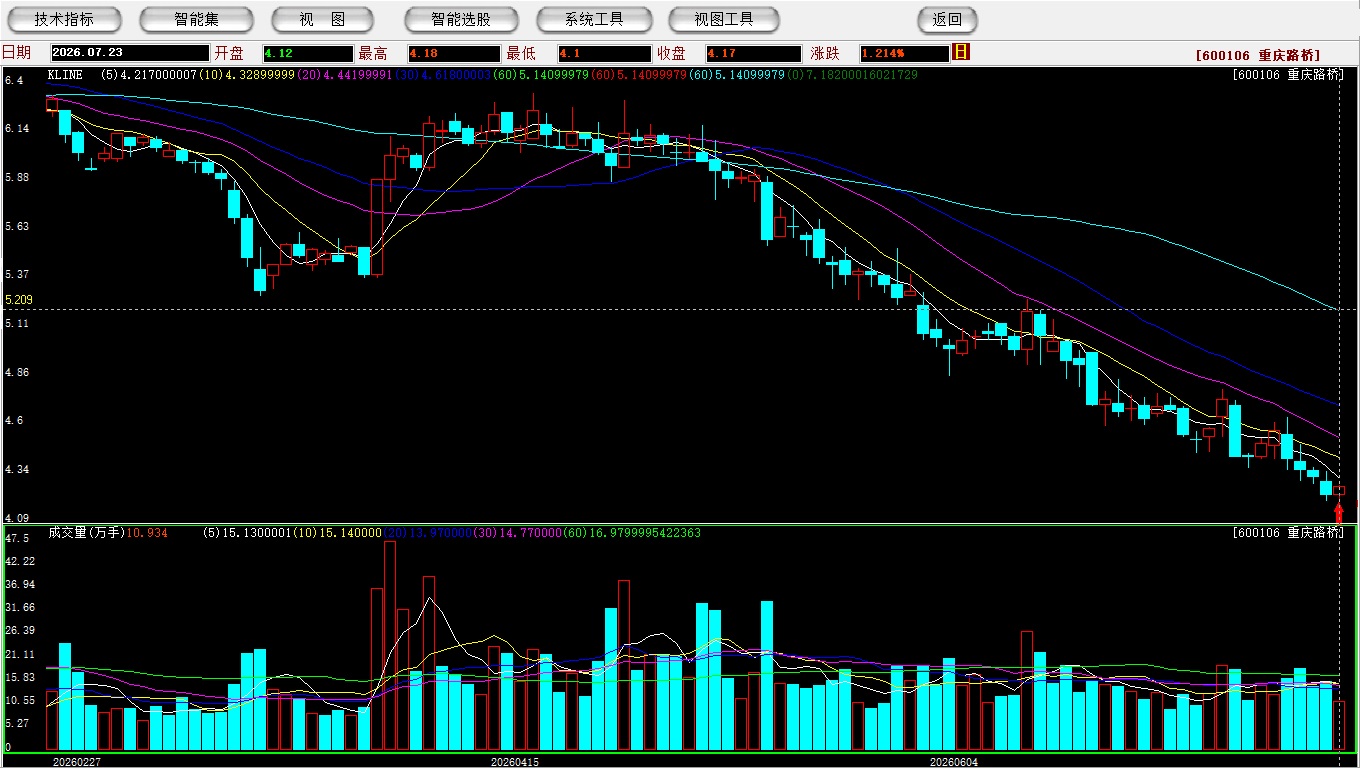Click the tallest red volume bar
This screenshot has width=1360, height=768.
(390, 645)
